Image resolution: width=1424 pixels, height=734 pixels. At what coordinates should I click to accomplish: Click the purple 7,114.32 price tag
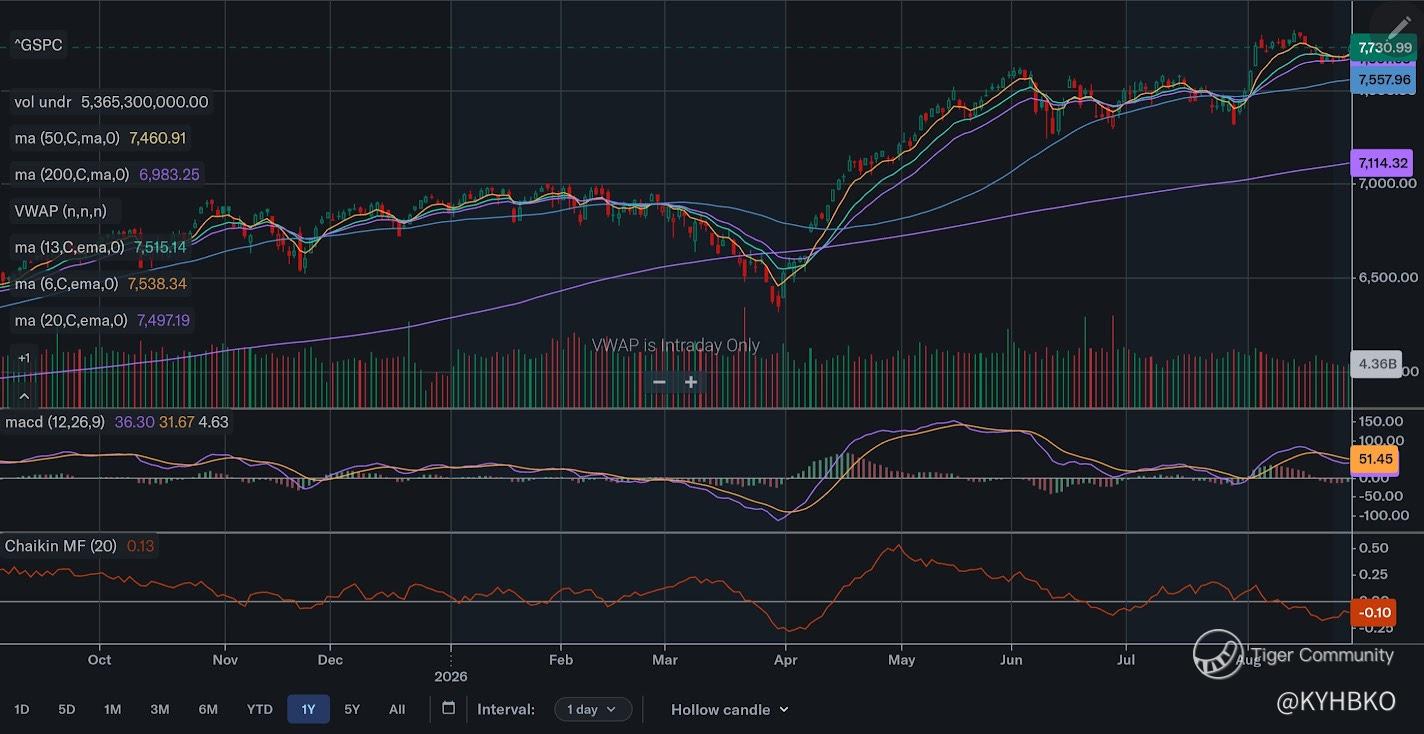[x=1384, y=162]
